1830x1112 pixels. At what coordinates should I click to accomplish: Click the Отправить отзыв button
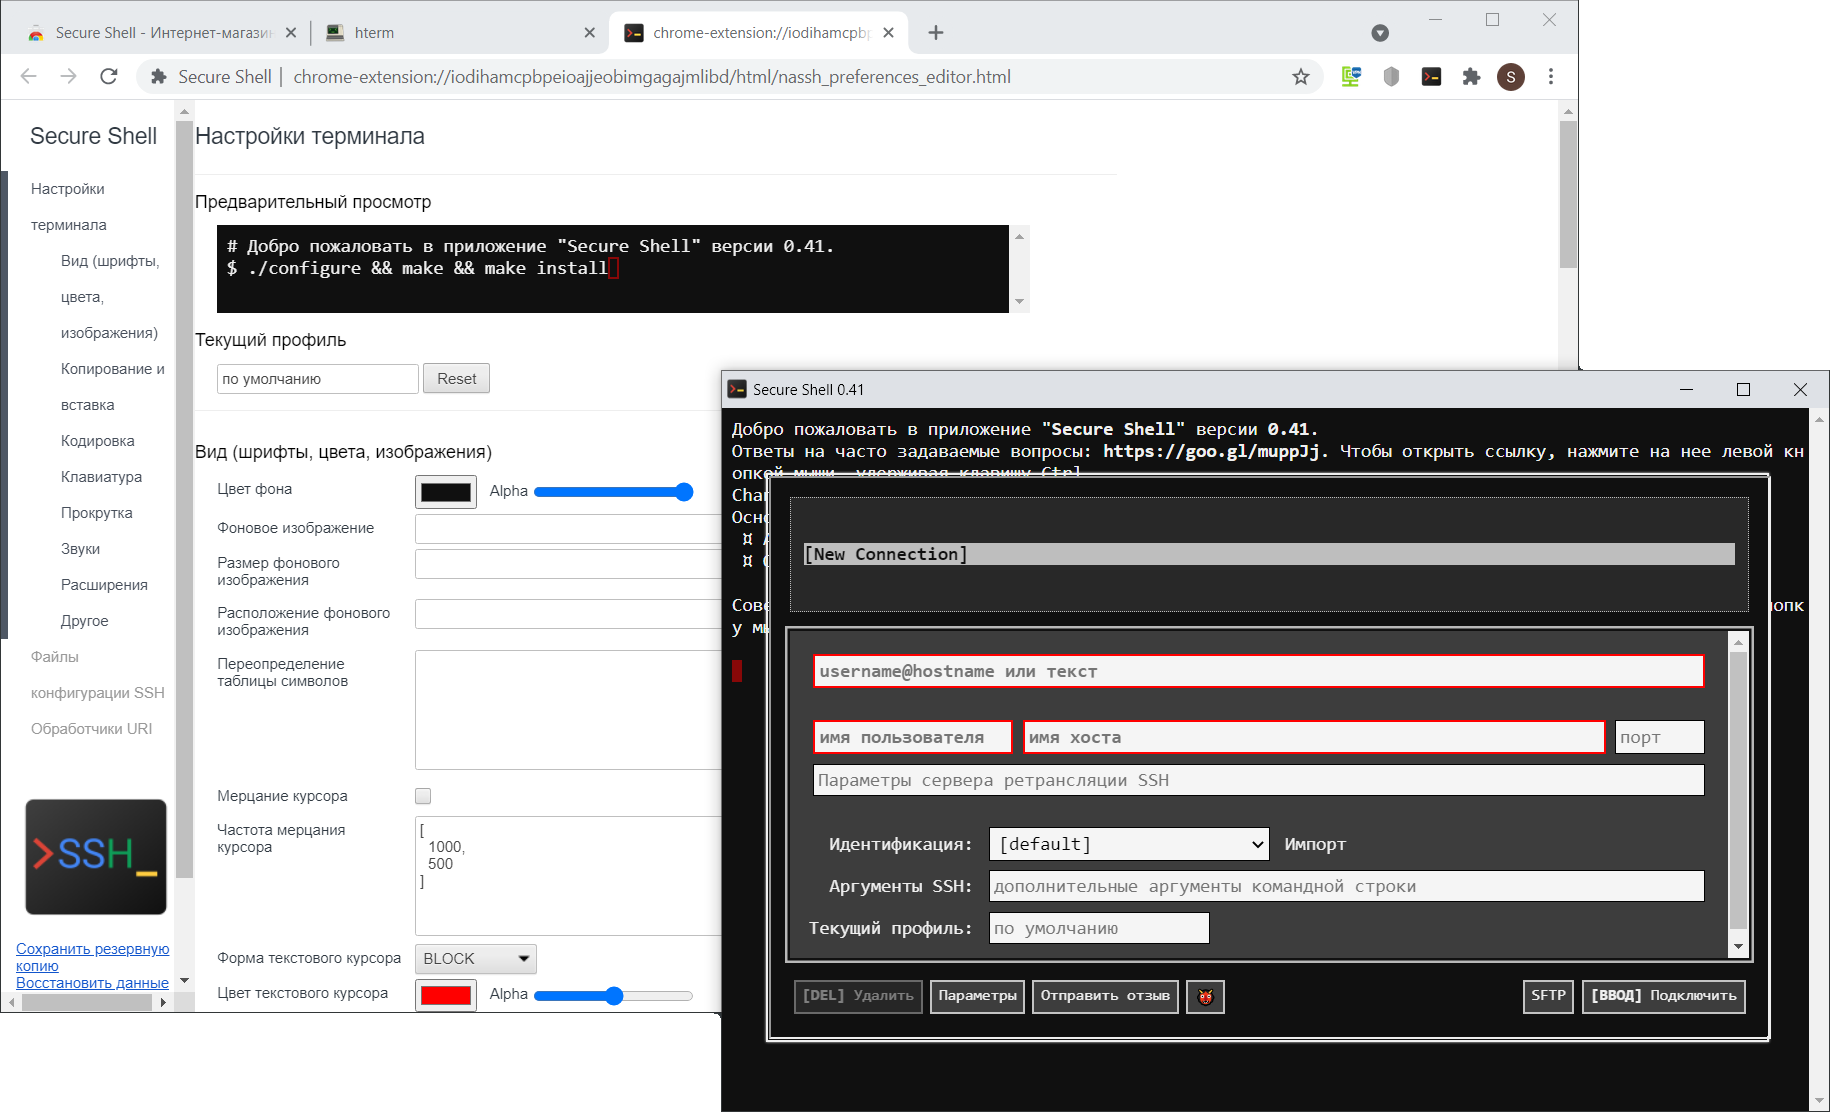point(1105,996)
